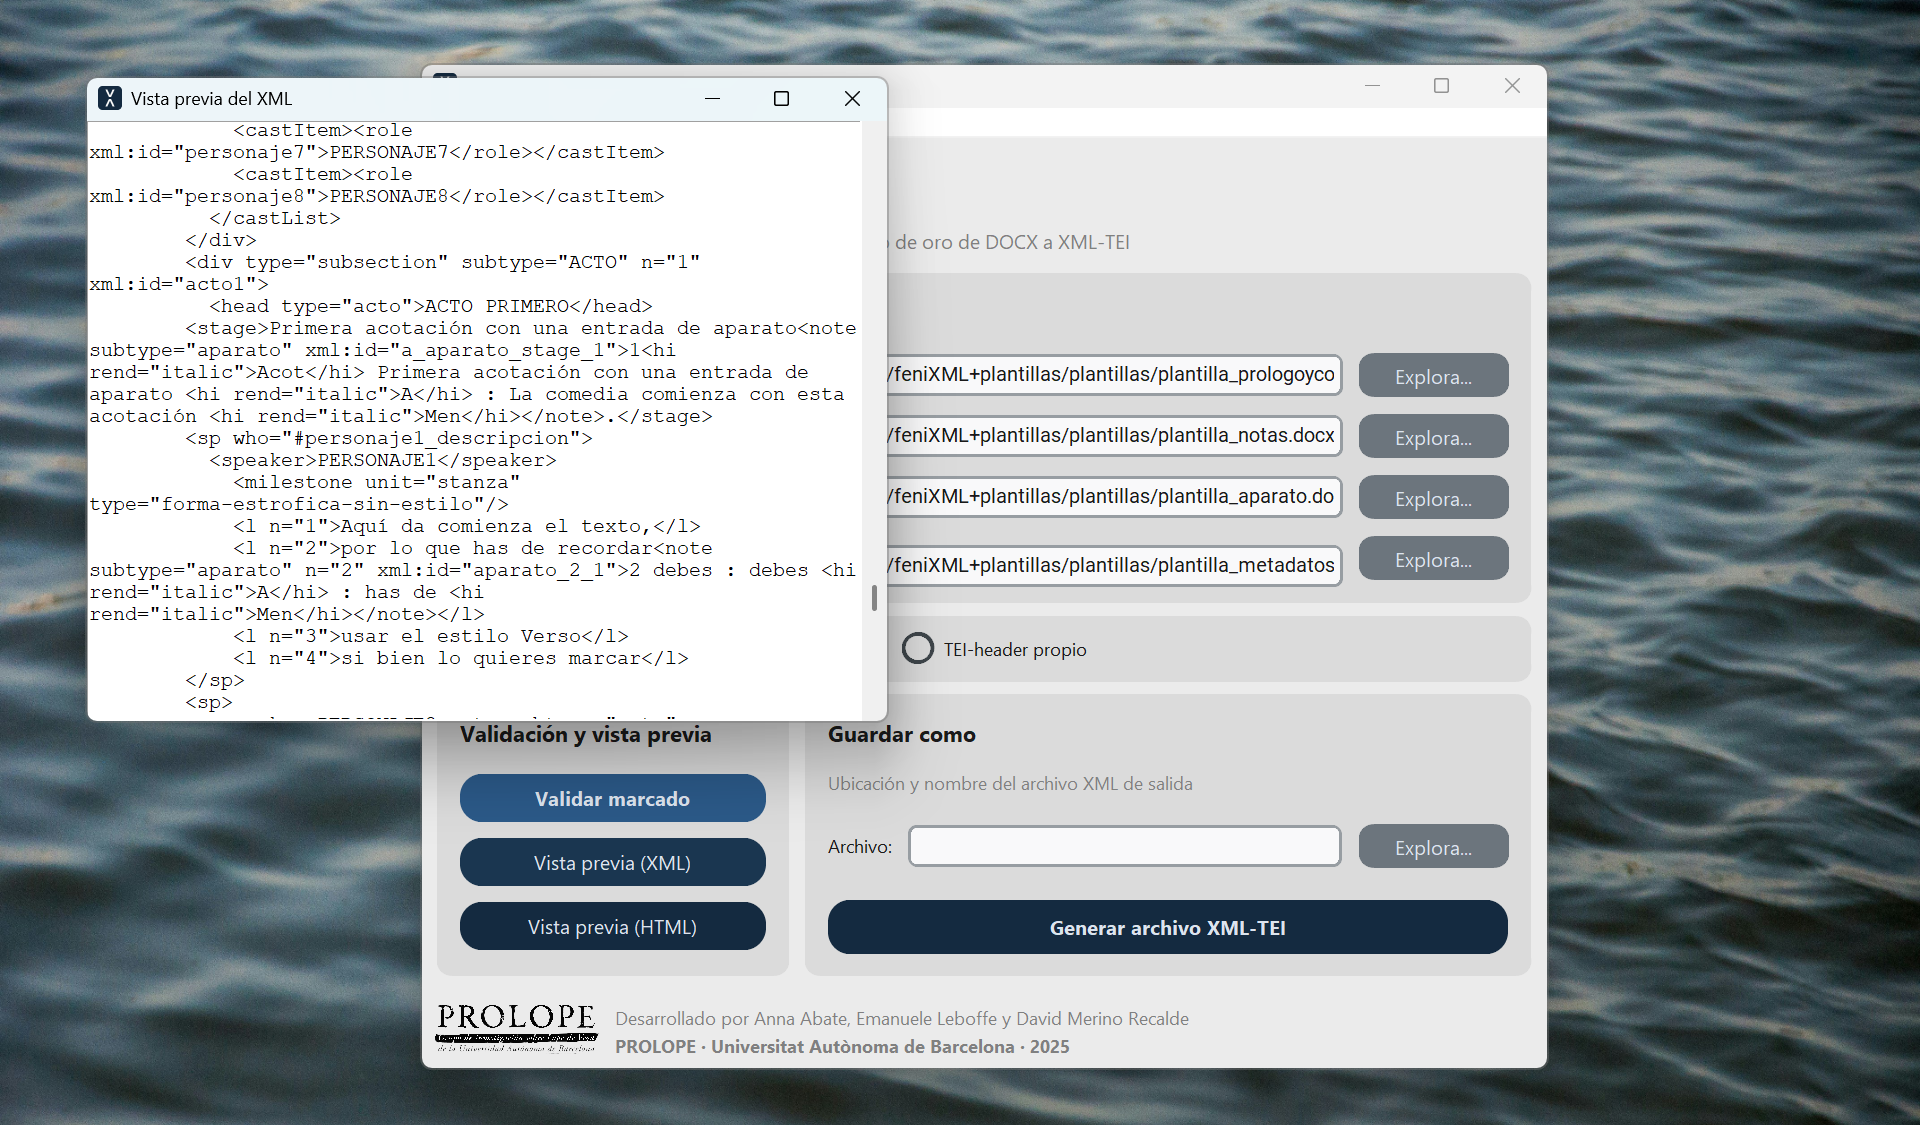The width and height of the screenshot is (1920, 1125).
Task: Click inside the Archivo output name field
Action: pyautogui.click(x=1123, y=846)
